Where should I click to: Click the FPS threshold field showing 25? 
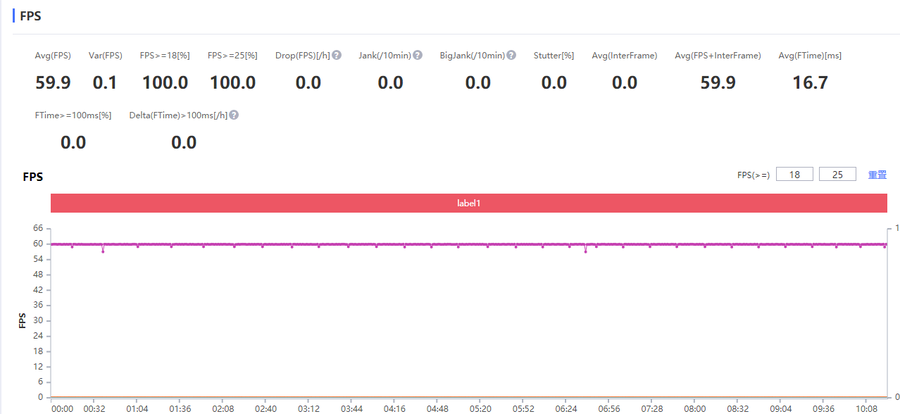point(837,175)
